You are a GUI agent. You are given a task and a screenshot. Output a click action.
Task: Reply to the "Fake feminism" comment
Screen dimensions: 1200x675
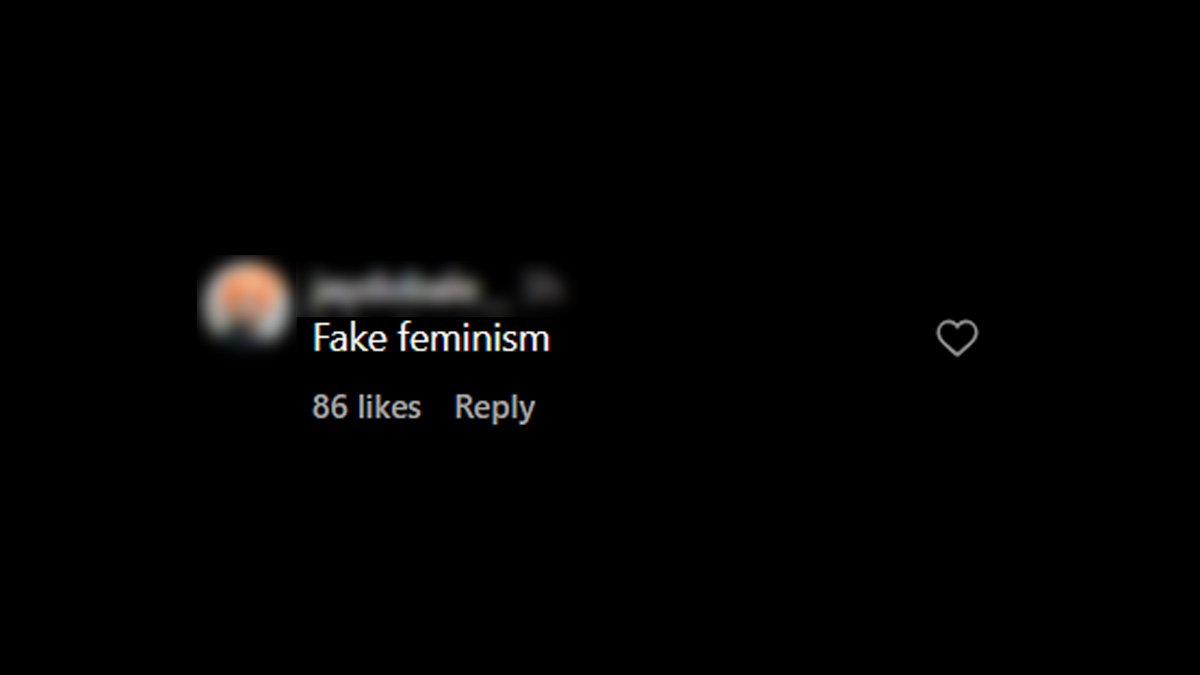coord(494,408)
